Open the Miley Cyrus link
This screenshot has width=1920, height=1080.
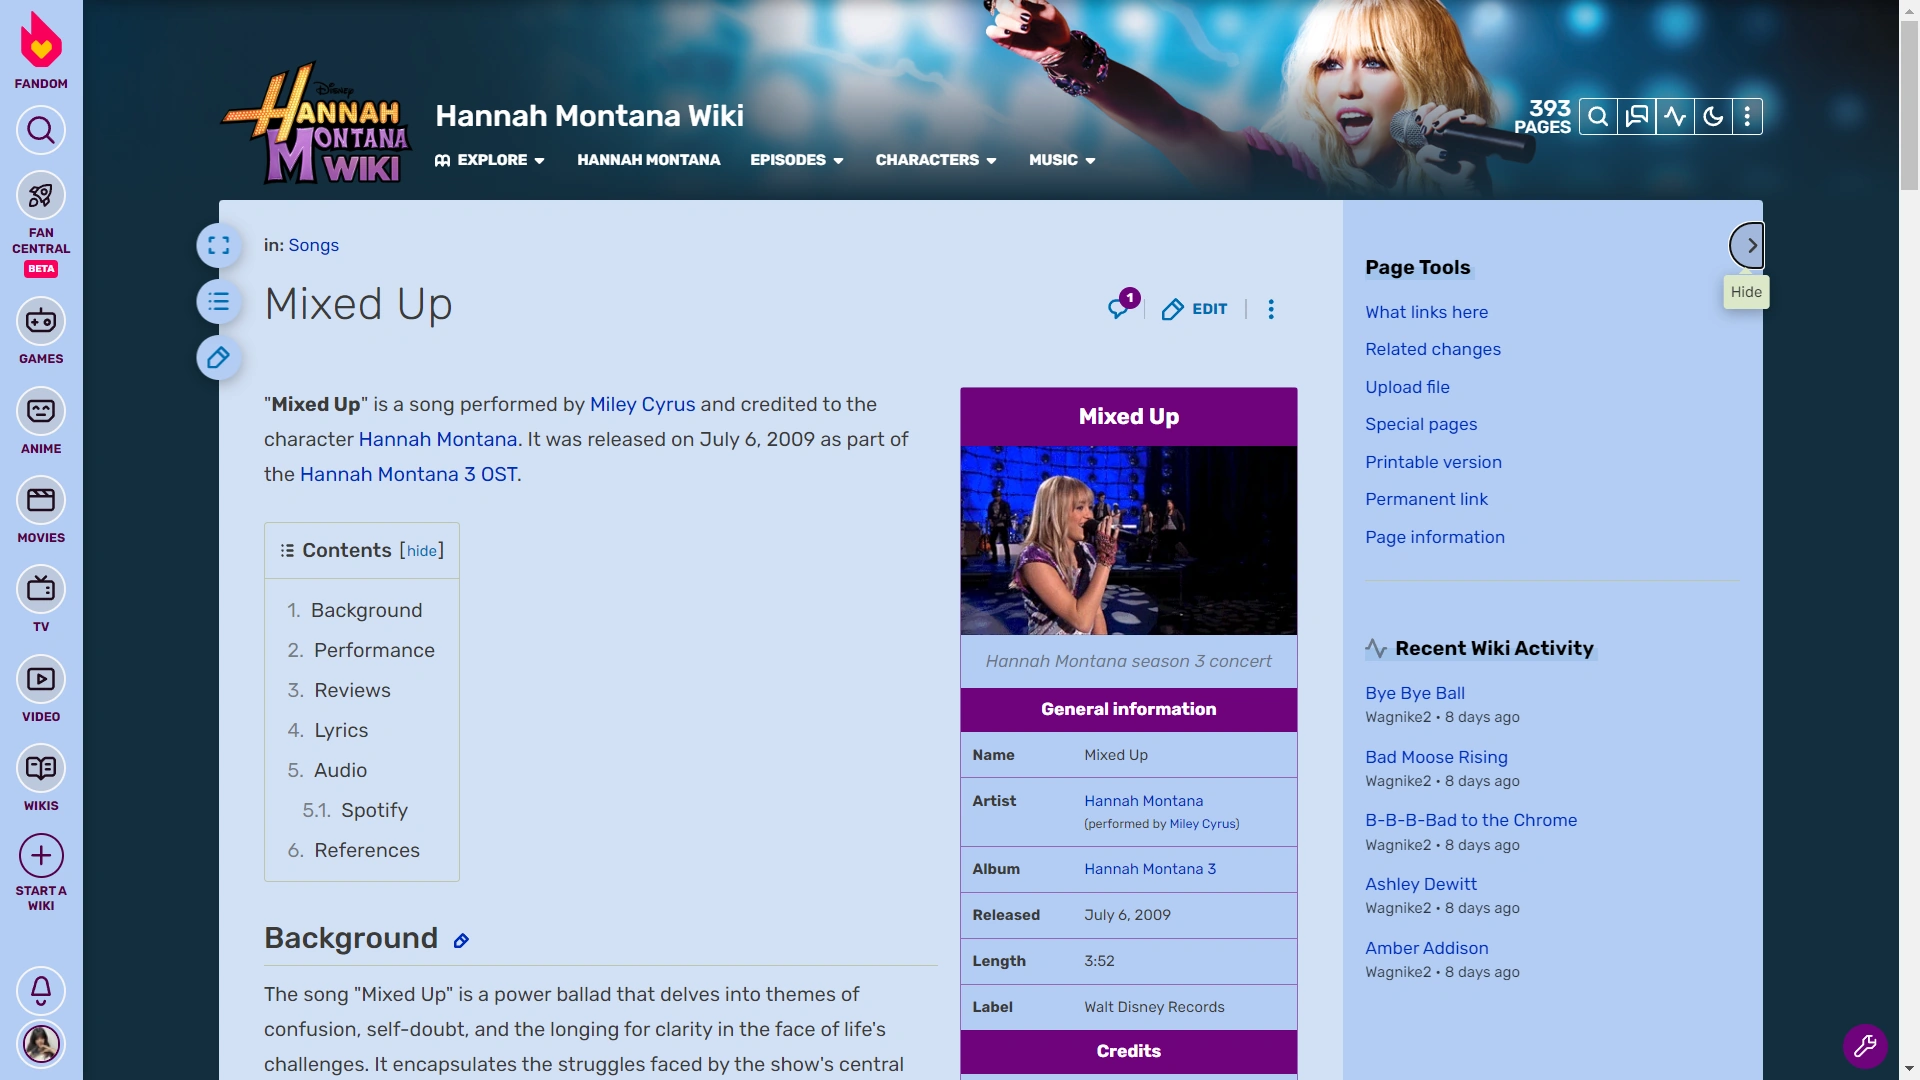(642, 405)
